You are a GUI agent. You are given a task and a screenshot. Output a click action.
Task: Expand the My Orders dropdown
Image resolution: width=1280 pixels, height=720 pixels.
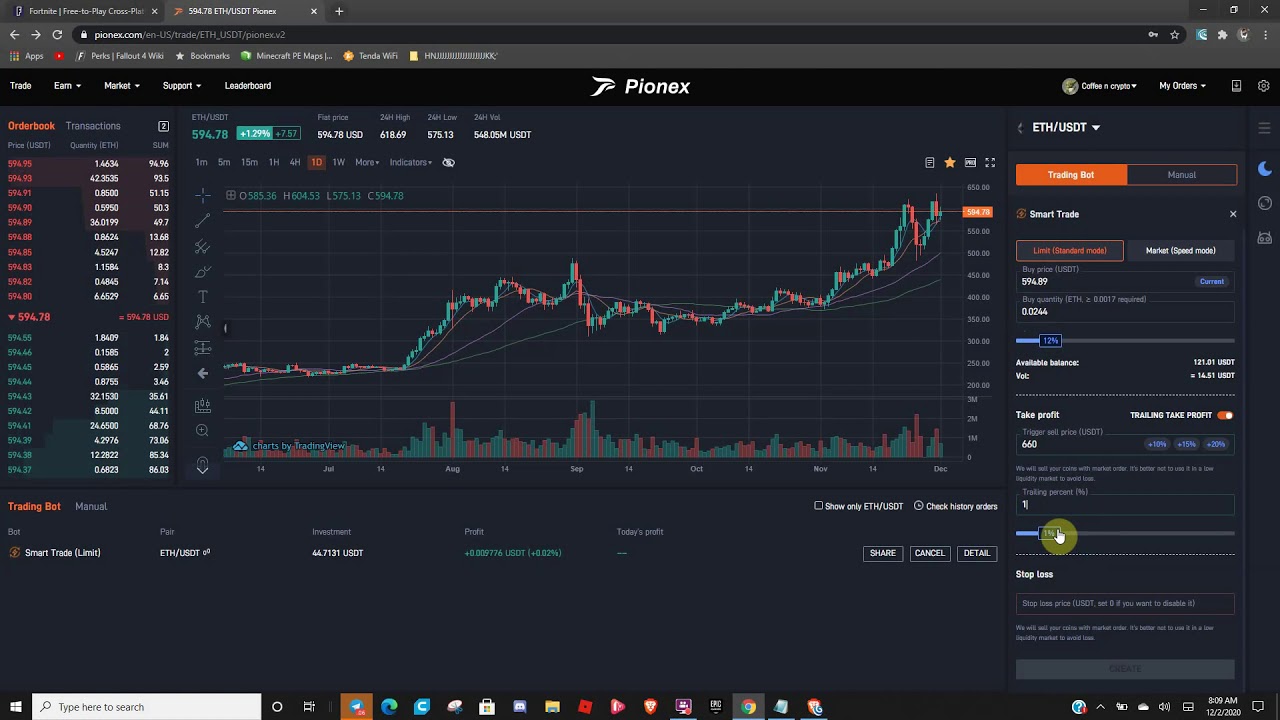1182,86
